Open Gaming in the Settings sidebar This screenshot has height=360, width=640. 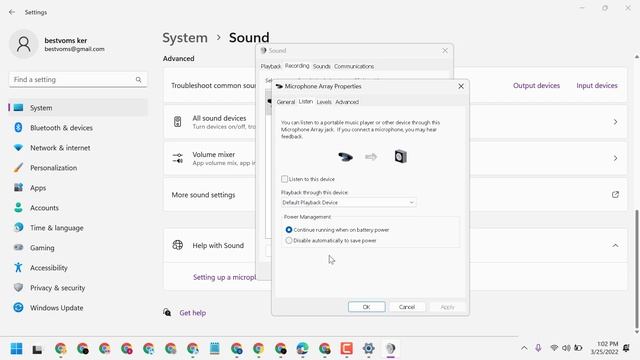click(78, 248)
